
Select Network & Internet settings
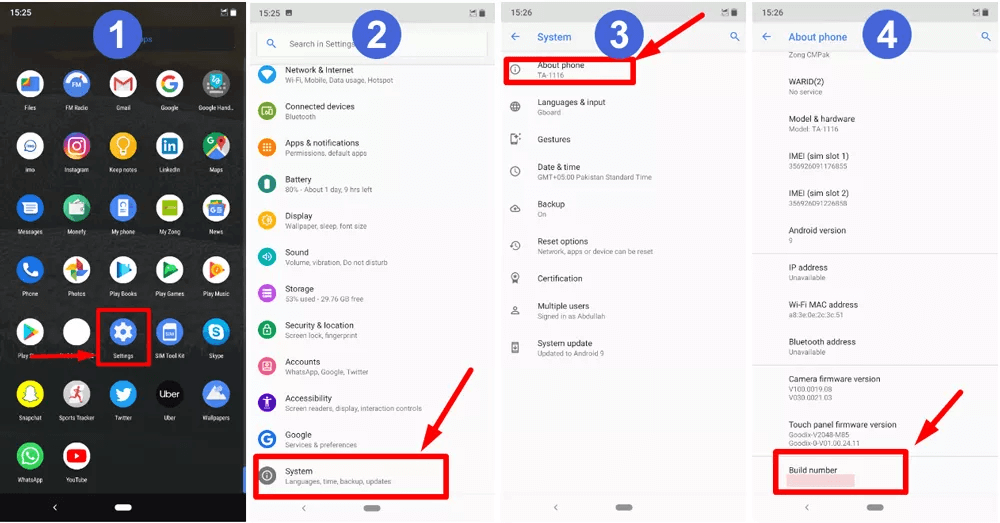pos(372,75)
